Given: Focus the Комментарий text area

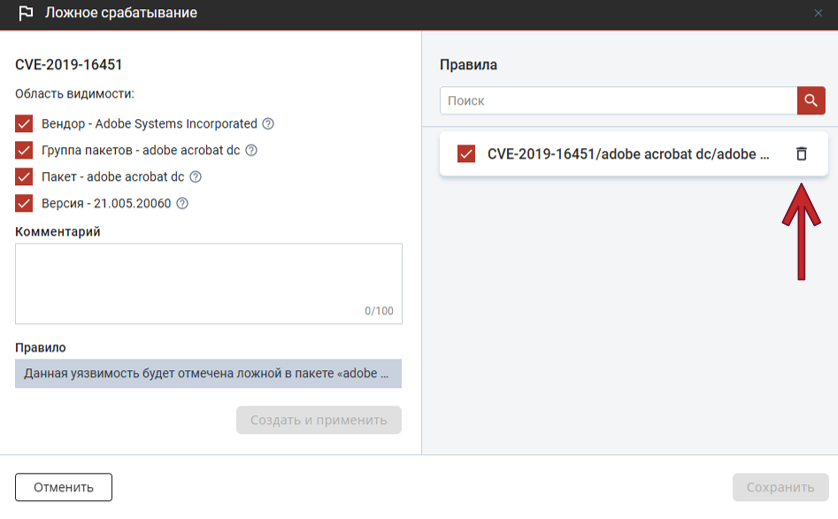Looking at the screenshot, I should pyautogui.click(x=208, y=283).
